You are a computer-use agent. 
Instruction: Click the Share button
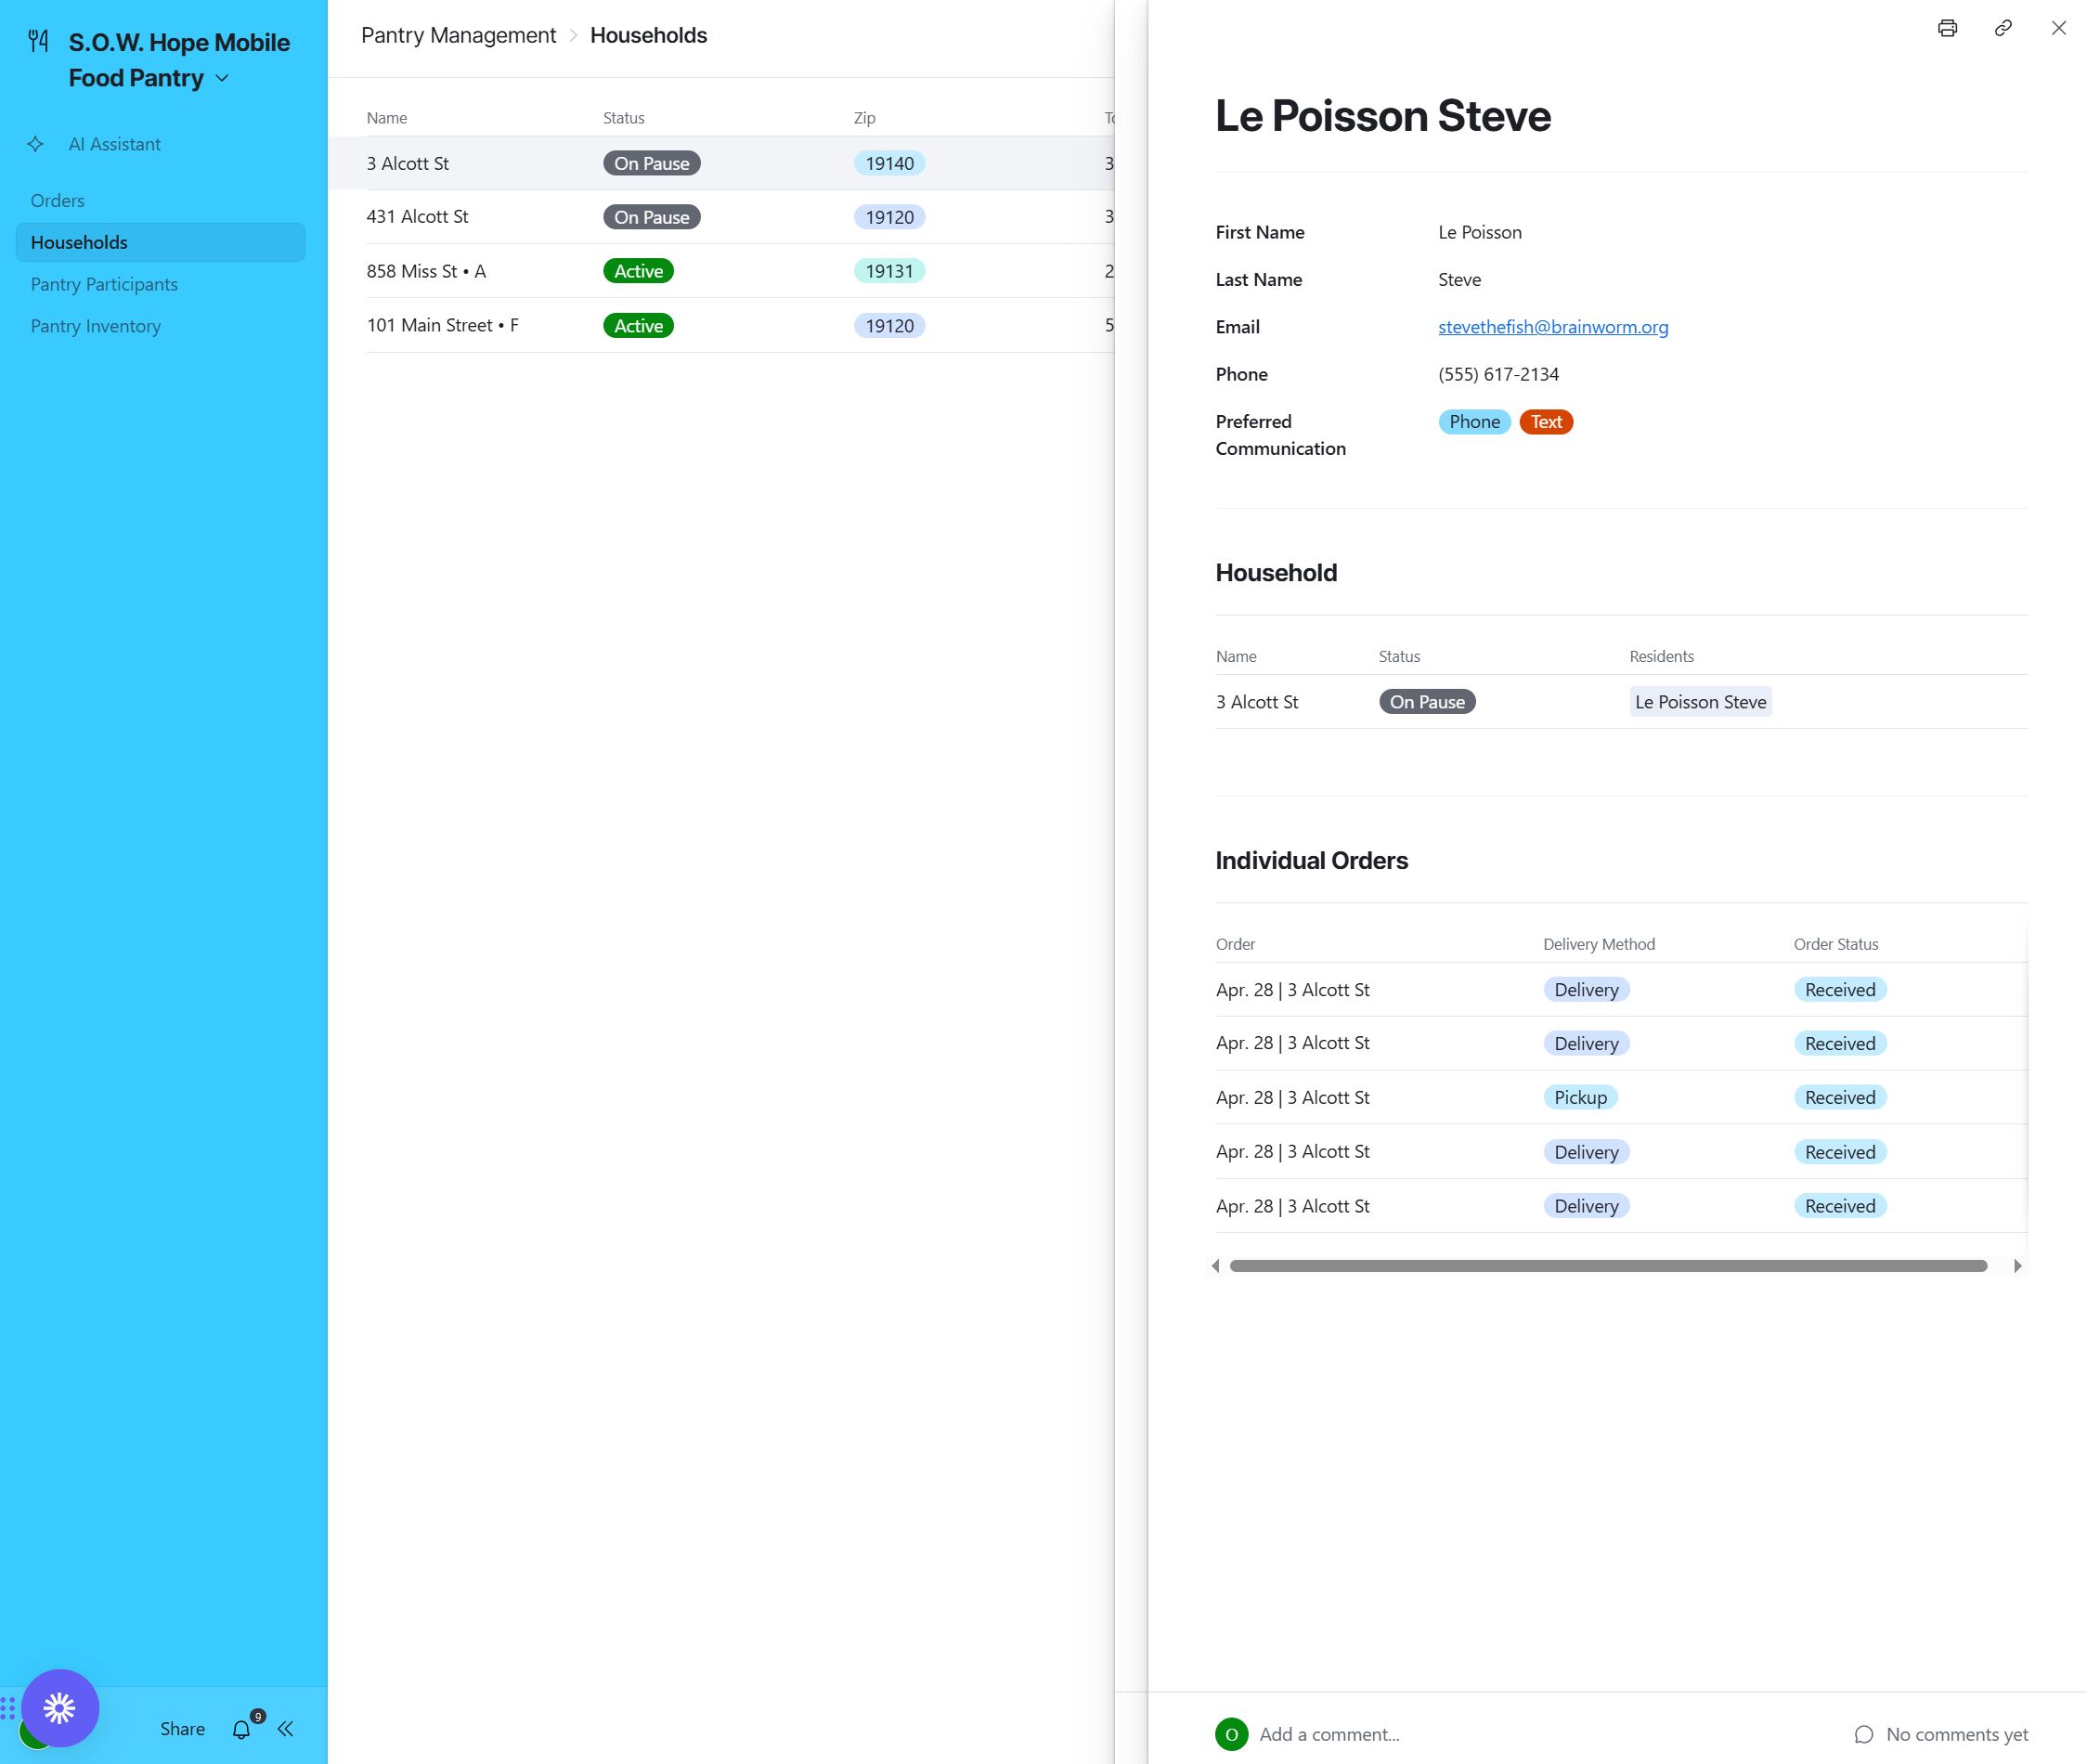[x=182, y=1729]
